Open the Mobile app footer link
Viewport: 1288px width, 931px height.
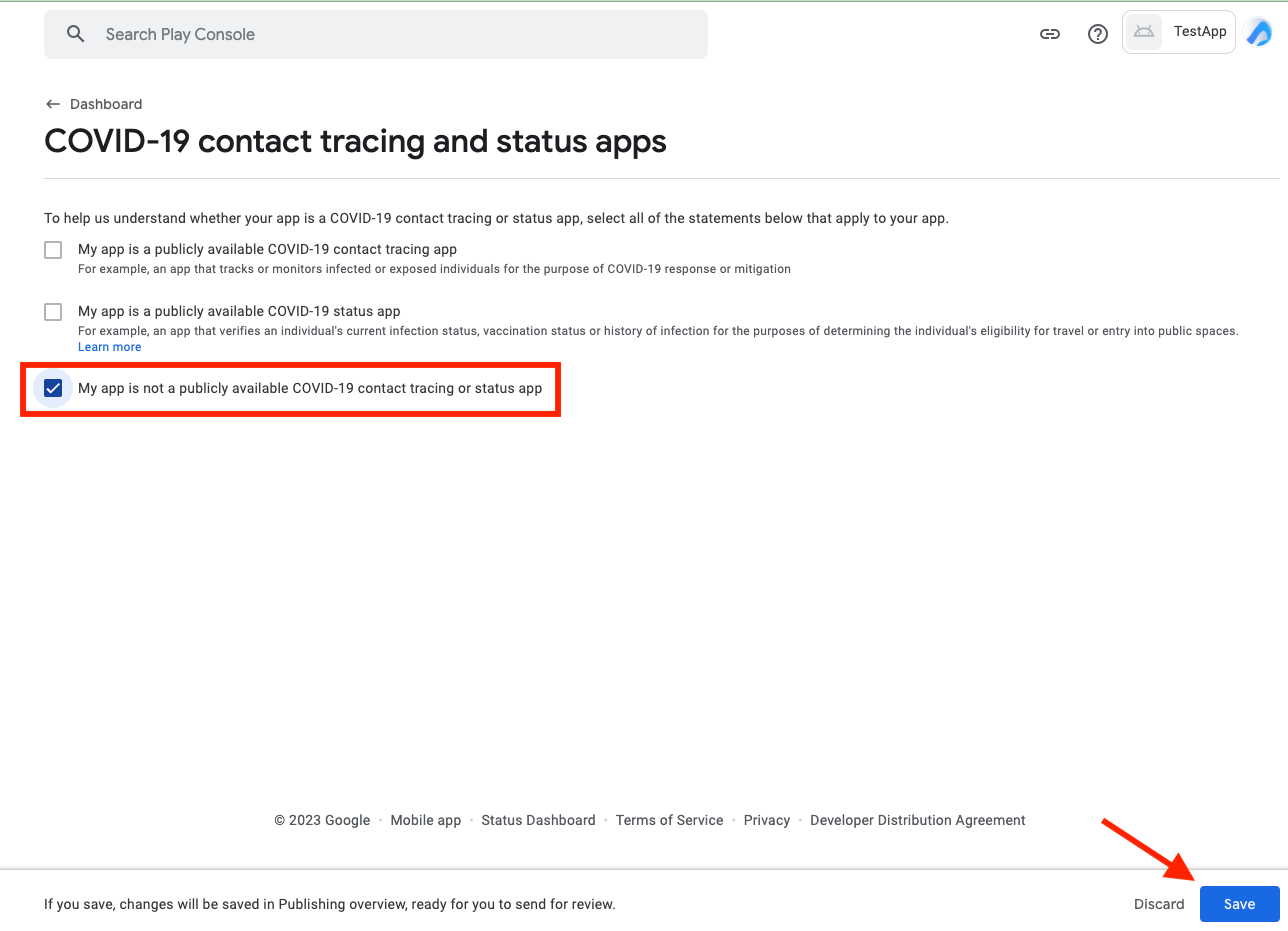coord(426,820)
